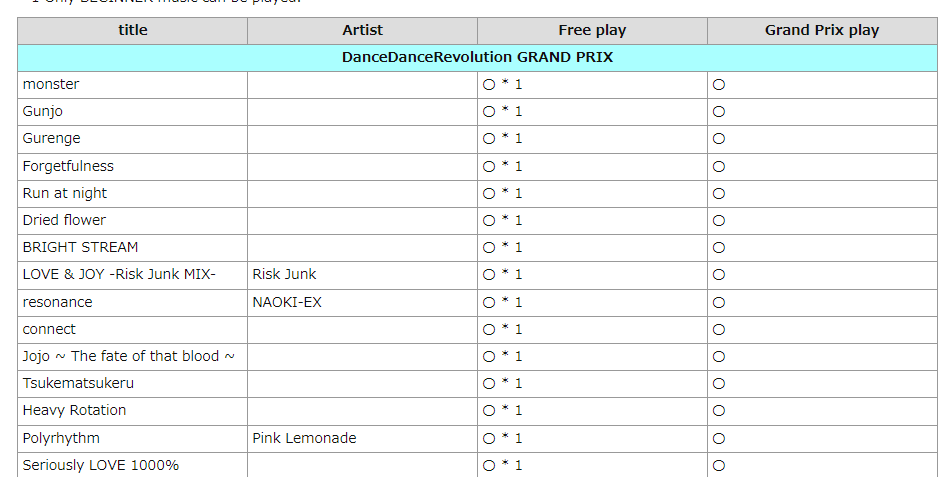Click the artist name NAOKI-EX

(287, 302)
